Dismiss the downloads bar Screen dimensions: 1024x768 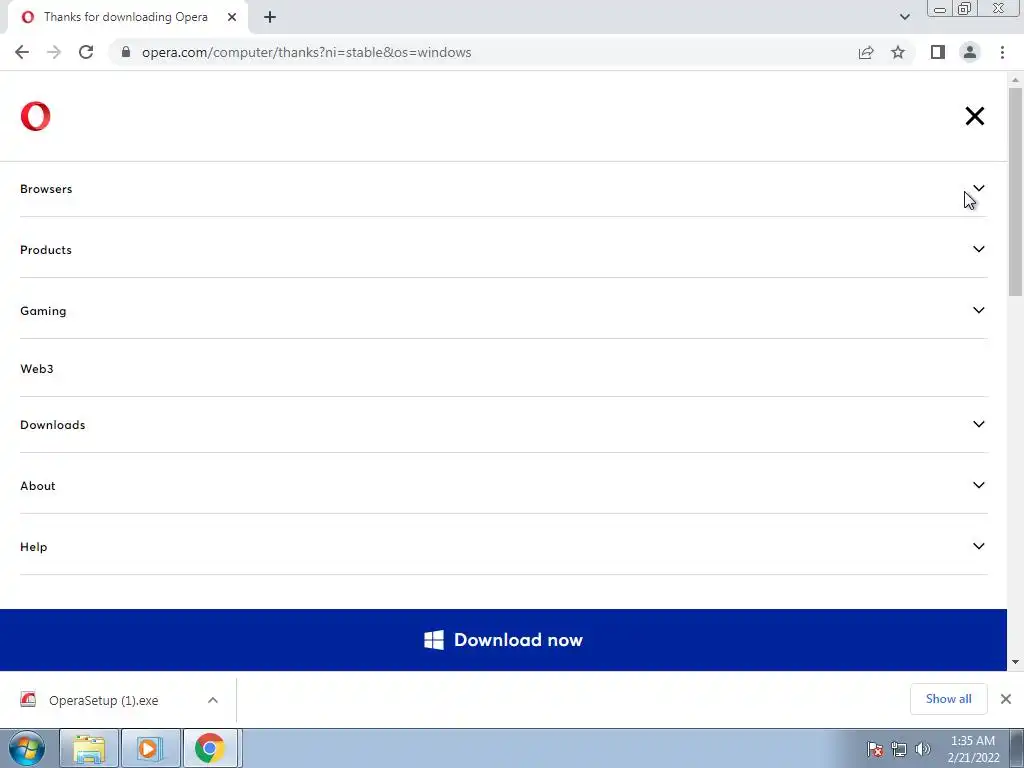click(x=1006, y=699)
